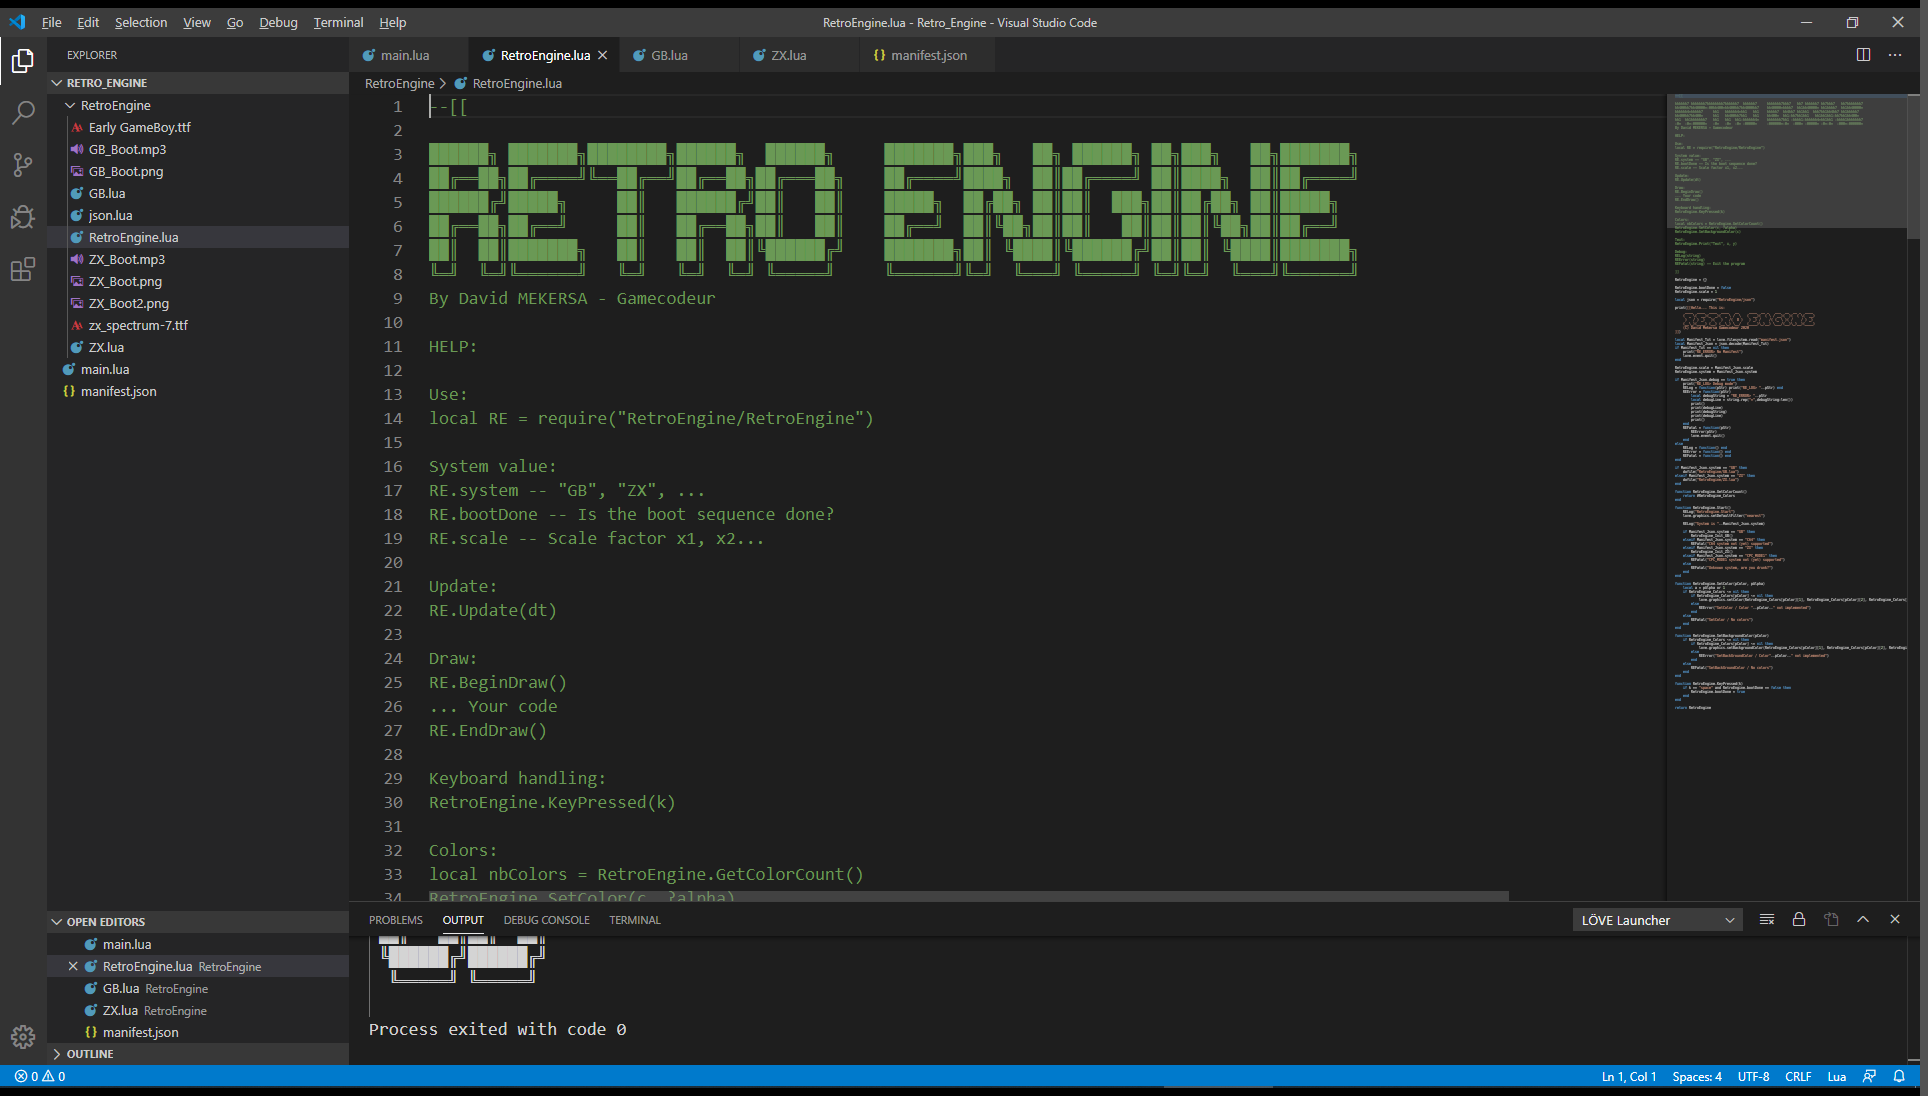Open the Search view in the sidebar
Screen dimensions: 1928x1096
click(x=22, y=113)
